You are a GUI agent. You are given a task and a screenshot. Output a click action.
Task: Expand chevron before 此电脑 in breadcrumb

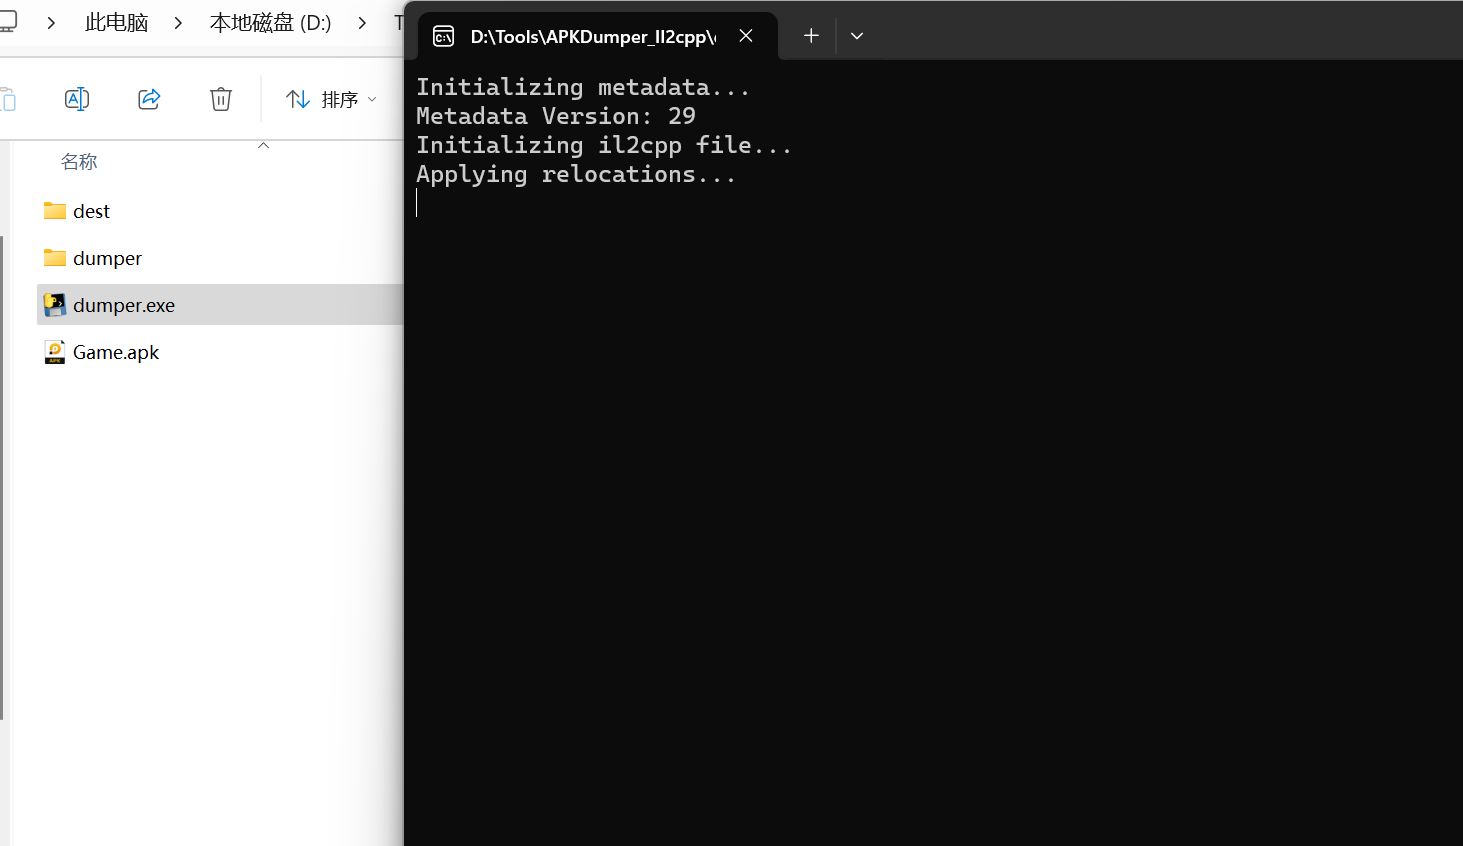point(51,23)
